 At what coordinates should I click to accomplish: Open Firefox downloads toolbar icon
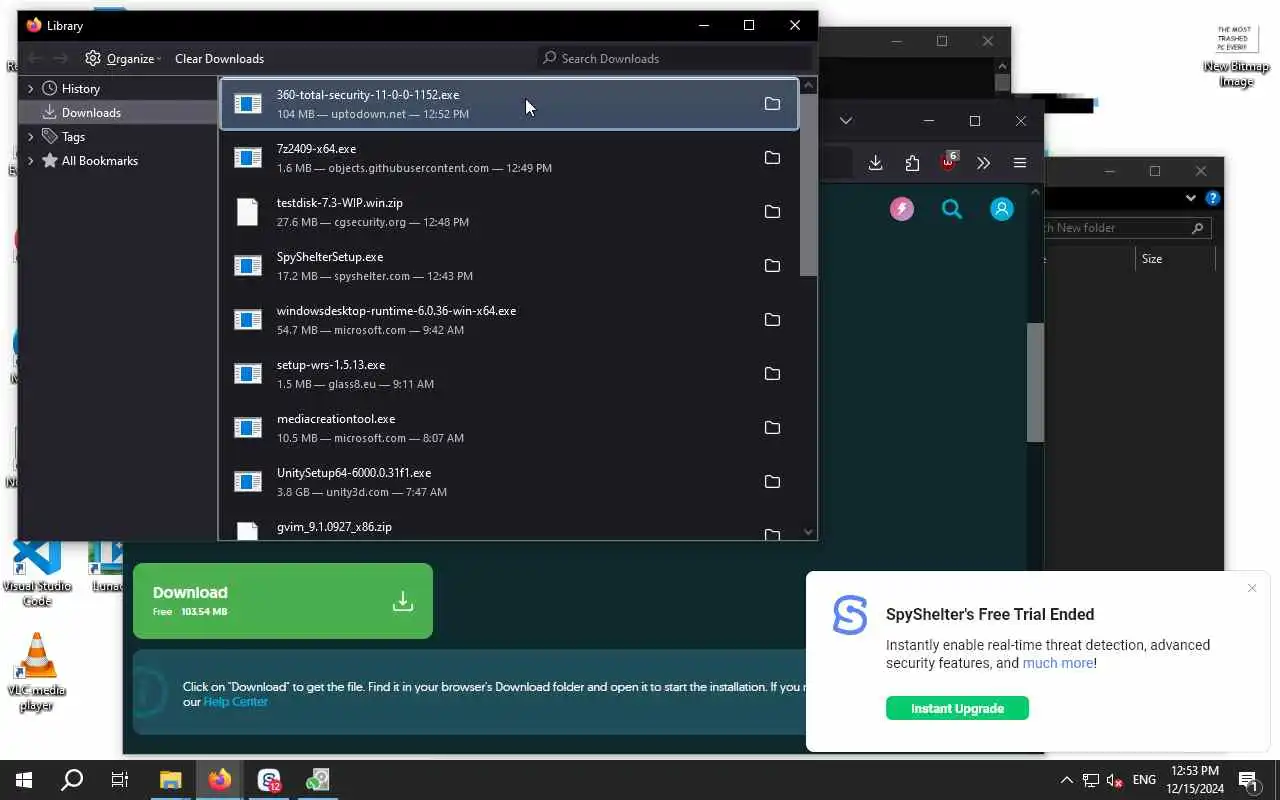coord(875,163)
